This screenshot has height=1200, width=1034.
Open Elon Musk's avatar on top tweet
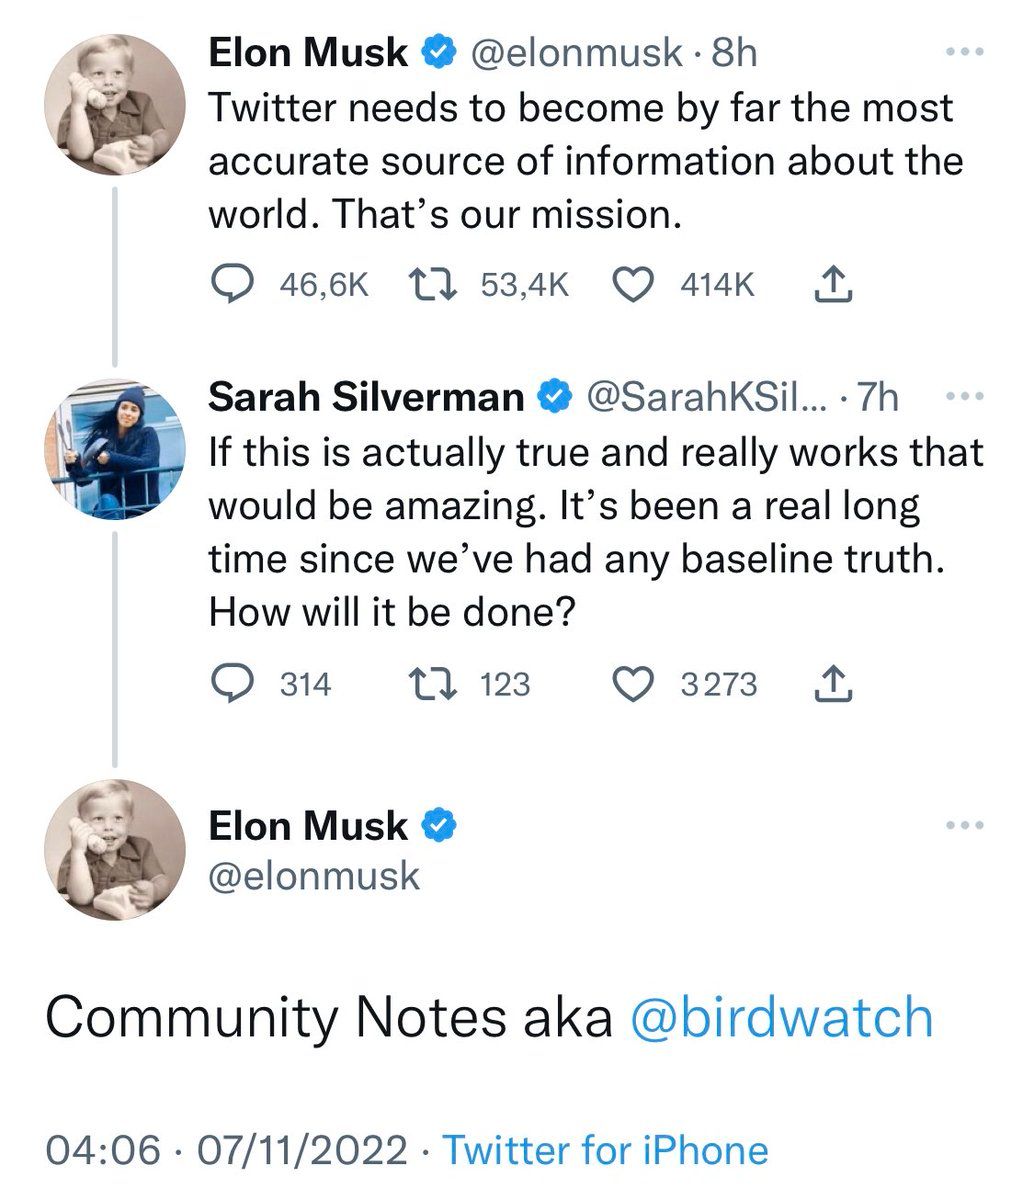(115, 105)
